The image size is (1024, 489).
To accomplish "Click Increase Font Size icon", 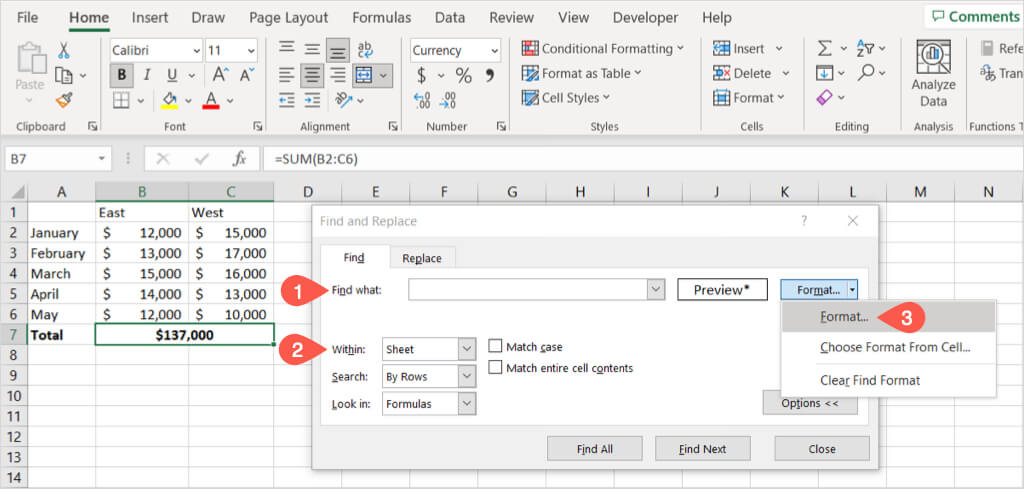I will pyautogui.click(x=220, y=76).
